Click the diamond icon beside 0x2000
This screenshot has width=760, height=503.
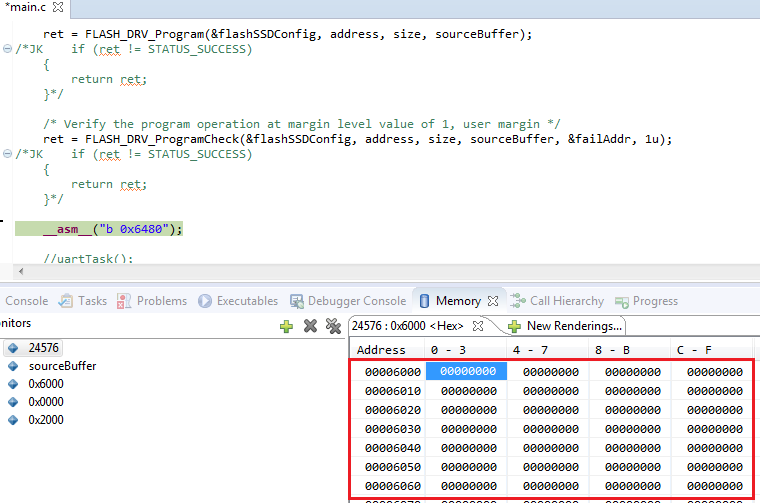pos(13,420)
